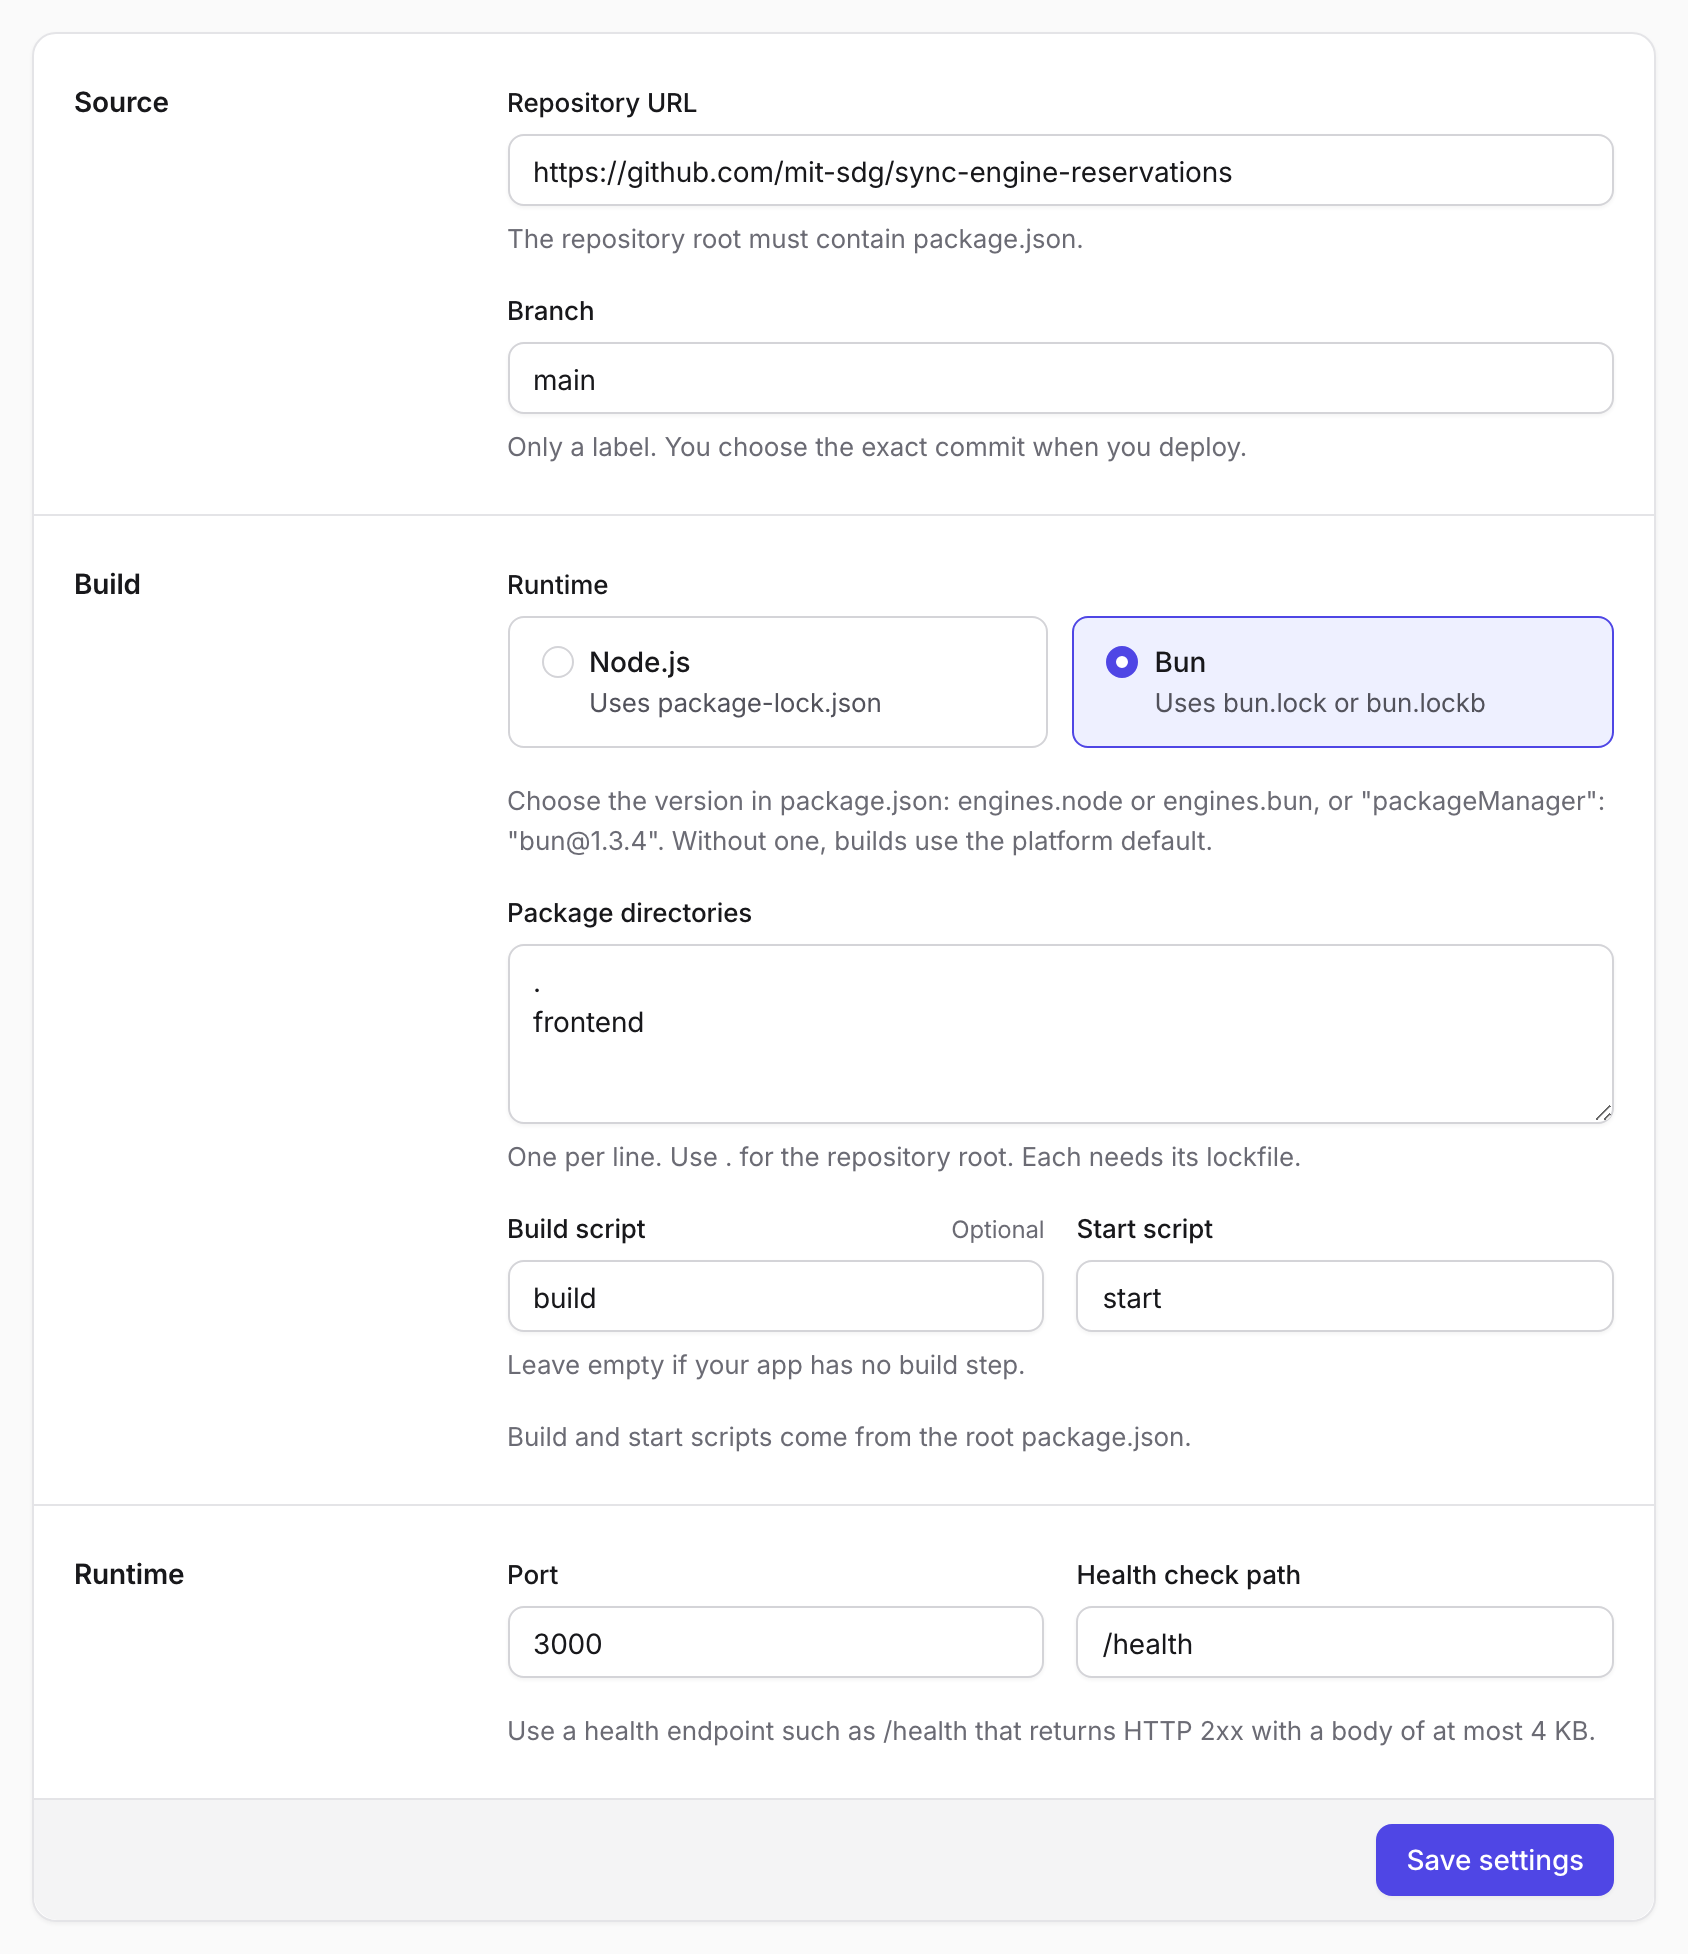Click the Start script label
Viewport: 1688px width, 1954px height.
(1144, 1229)
